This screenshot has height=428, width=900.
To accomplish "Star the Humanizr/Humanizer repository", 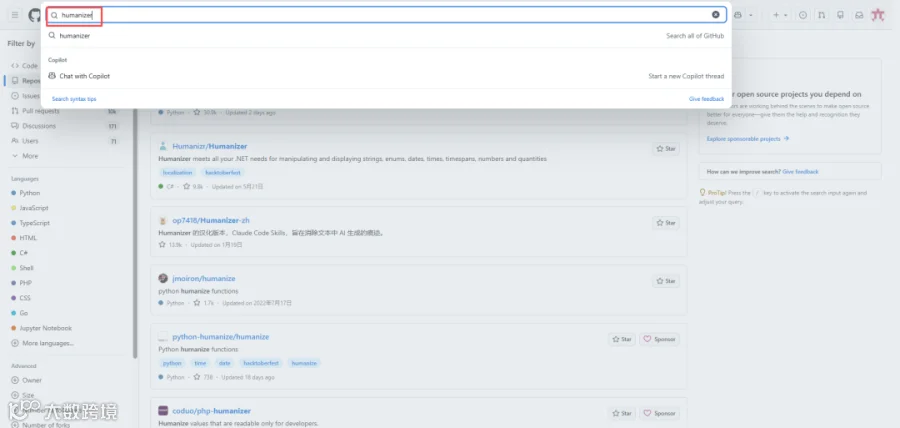I will tap(666, 149).
